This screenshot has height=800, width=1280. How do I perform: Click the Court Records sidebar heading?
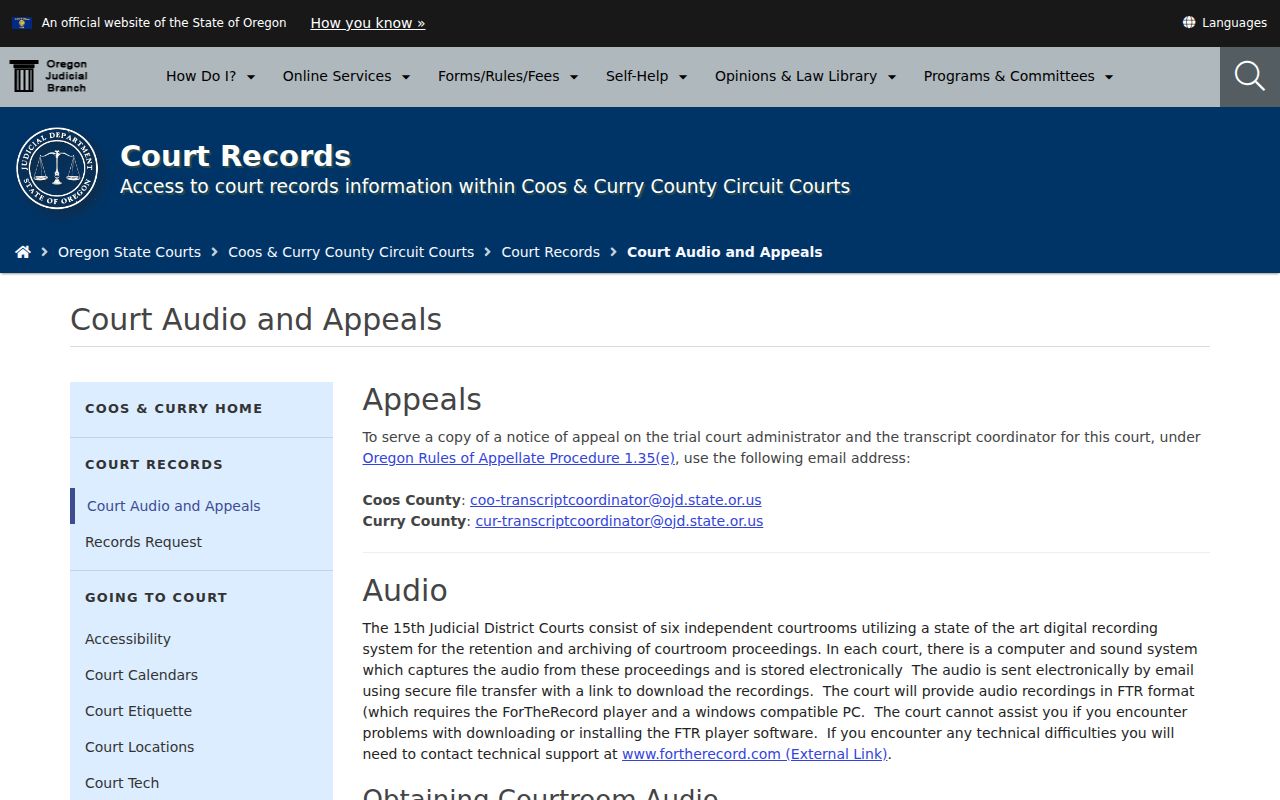click(154, 464)
